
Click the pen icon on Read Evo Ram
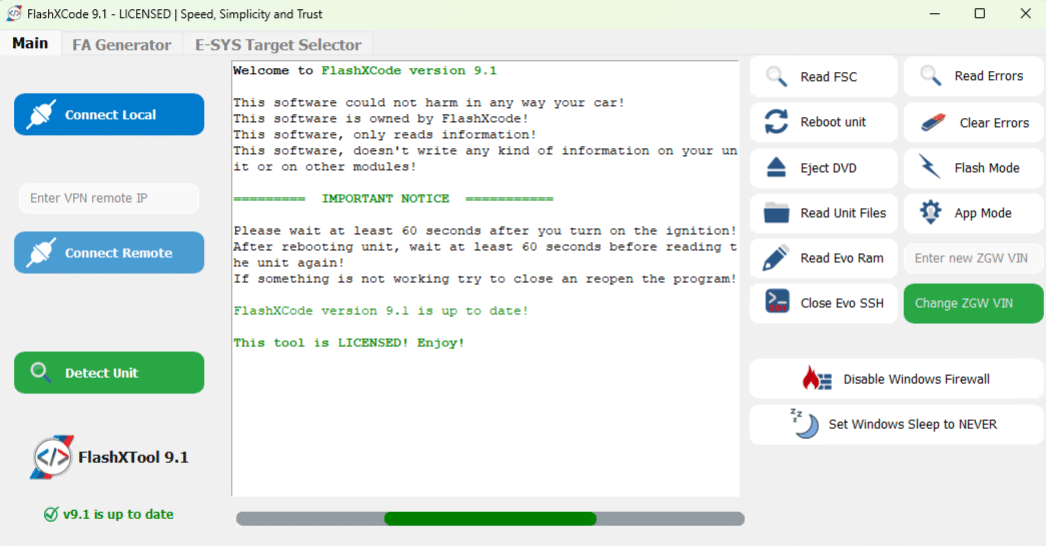tap(776, 258)
